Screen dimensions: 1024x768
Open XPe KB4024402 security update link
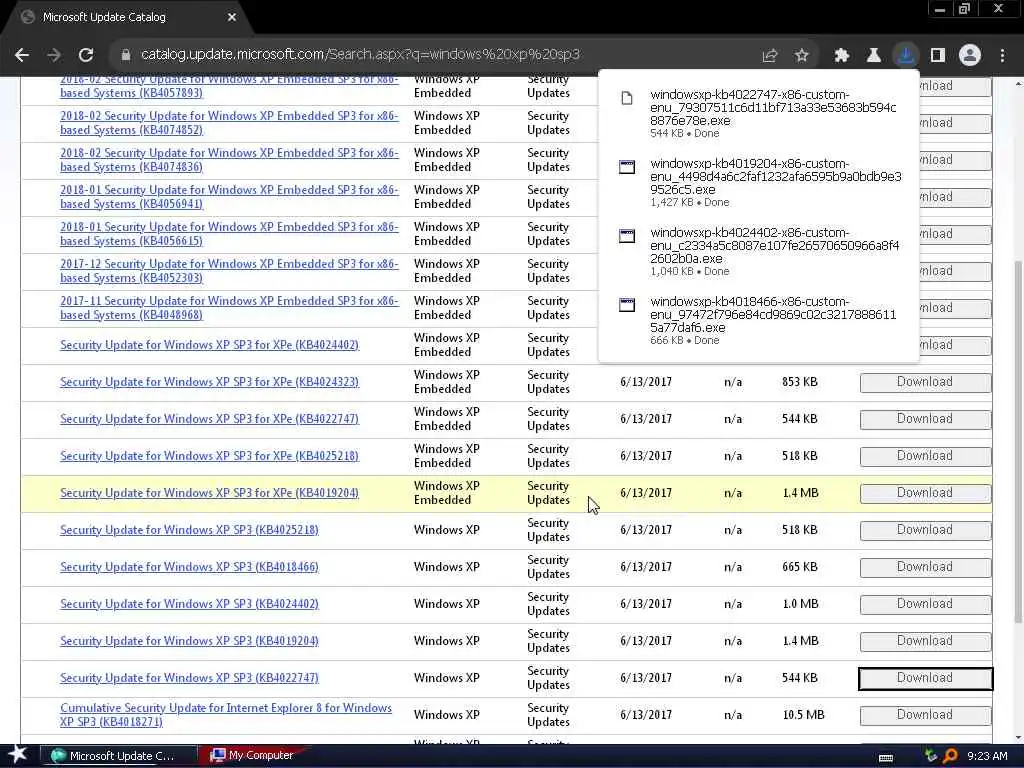210,345
